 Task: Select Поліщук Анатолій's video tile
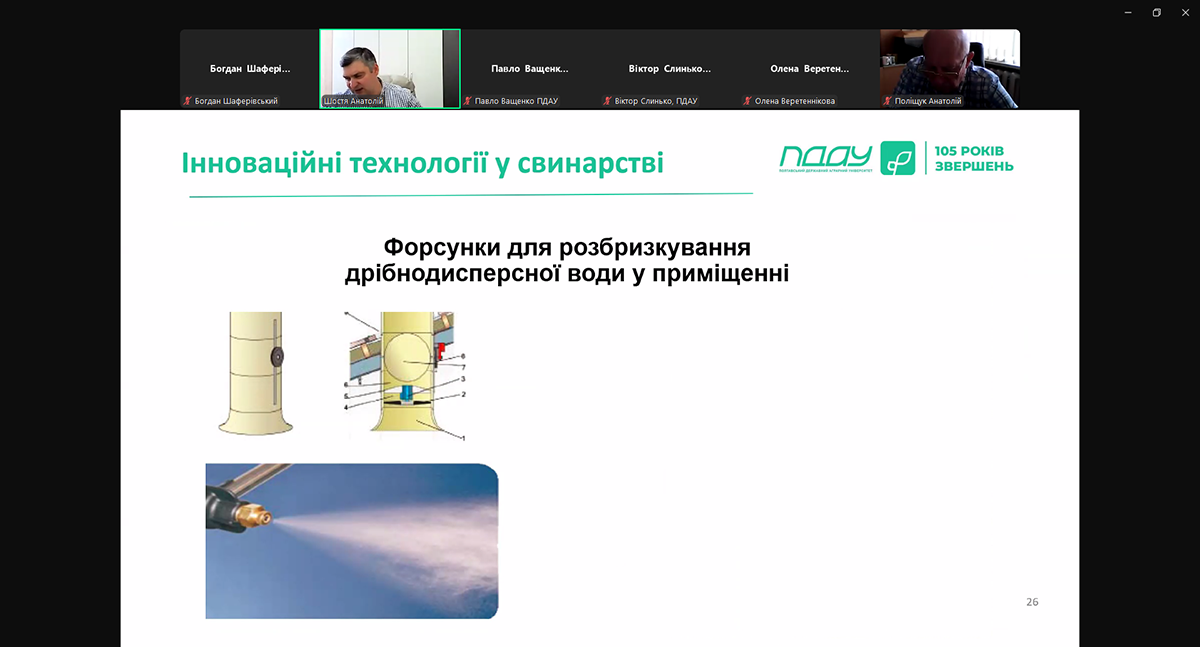(x=950, y=62)
